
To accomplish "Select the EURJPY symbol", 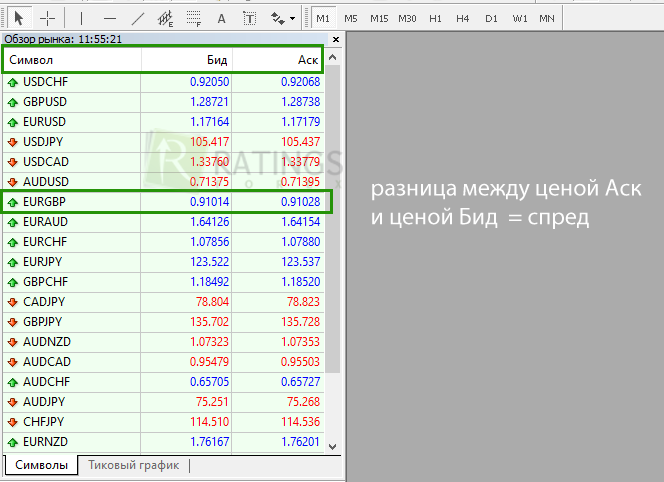I will [42, 261].
